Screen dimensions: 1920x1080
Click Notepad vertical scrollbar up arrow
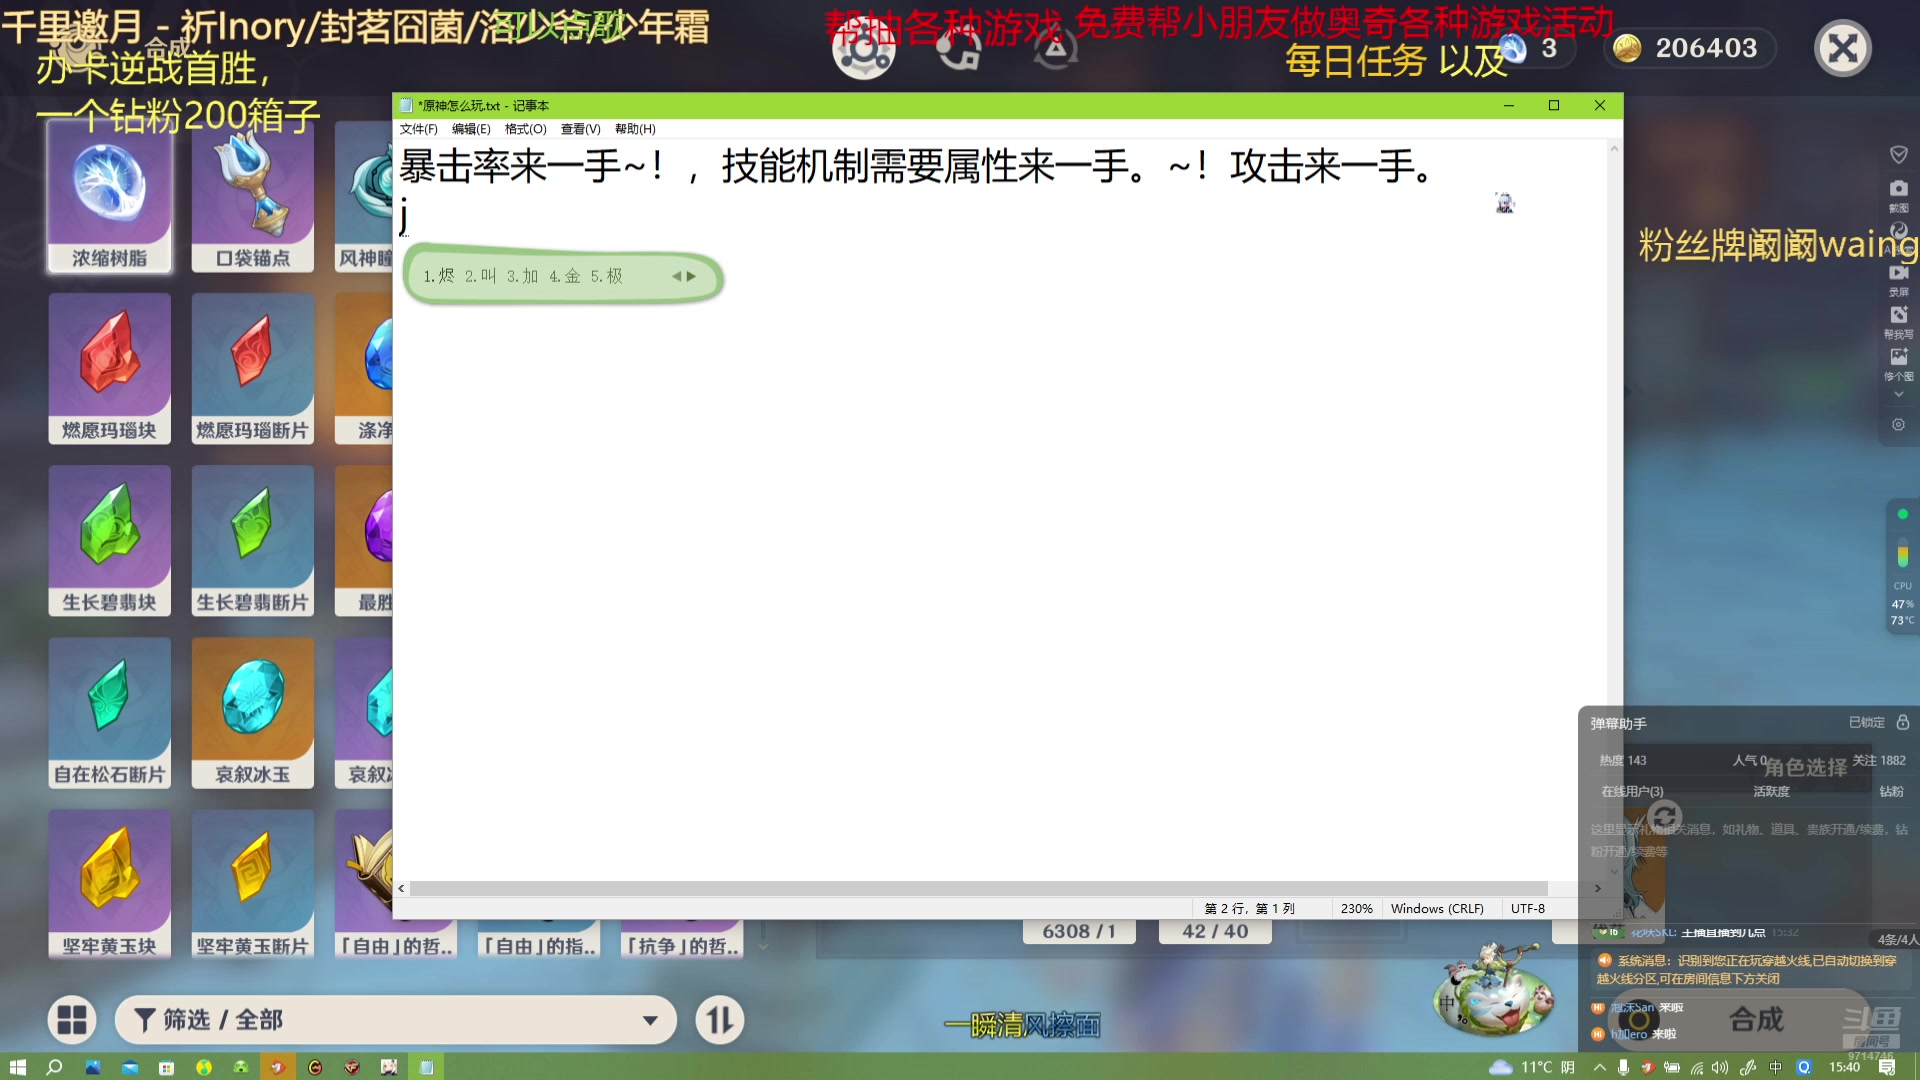(x=1614, y=149)
